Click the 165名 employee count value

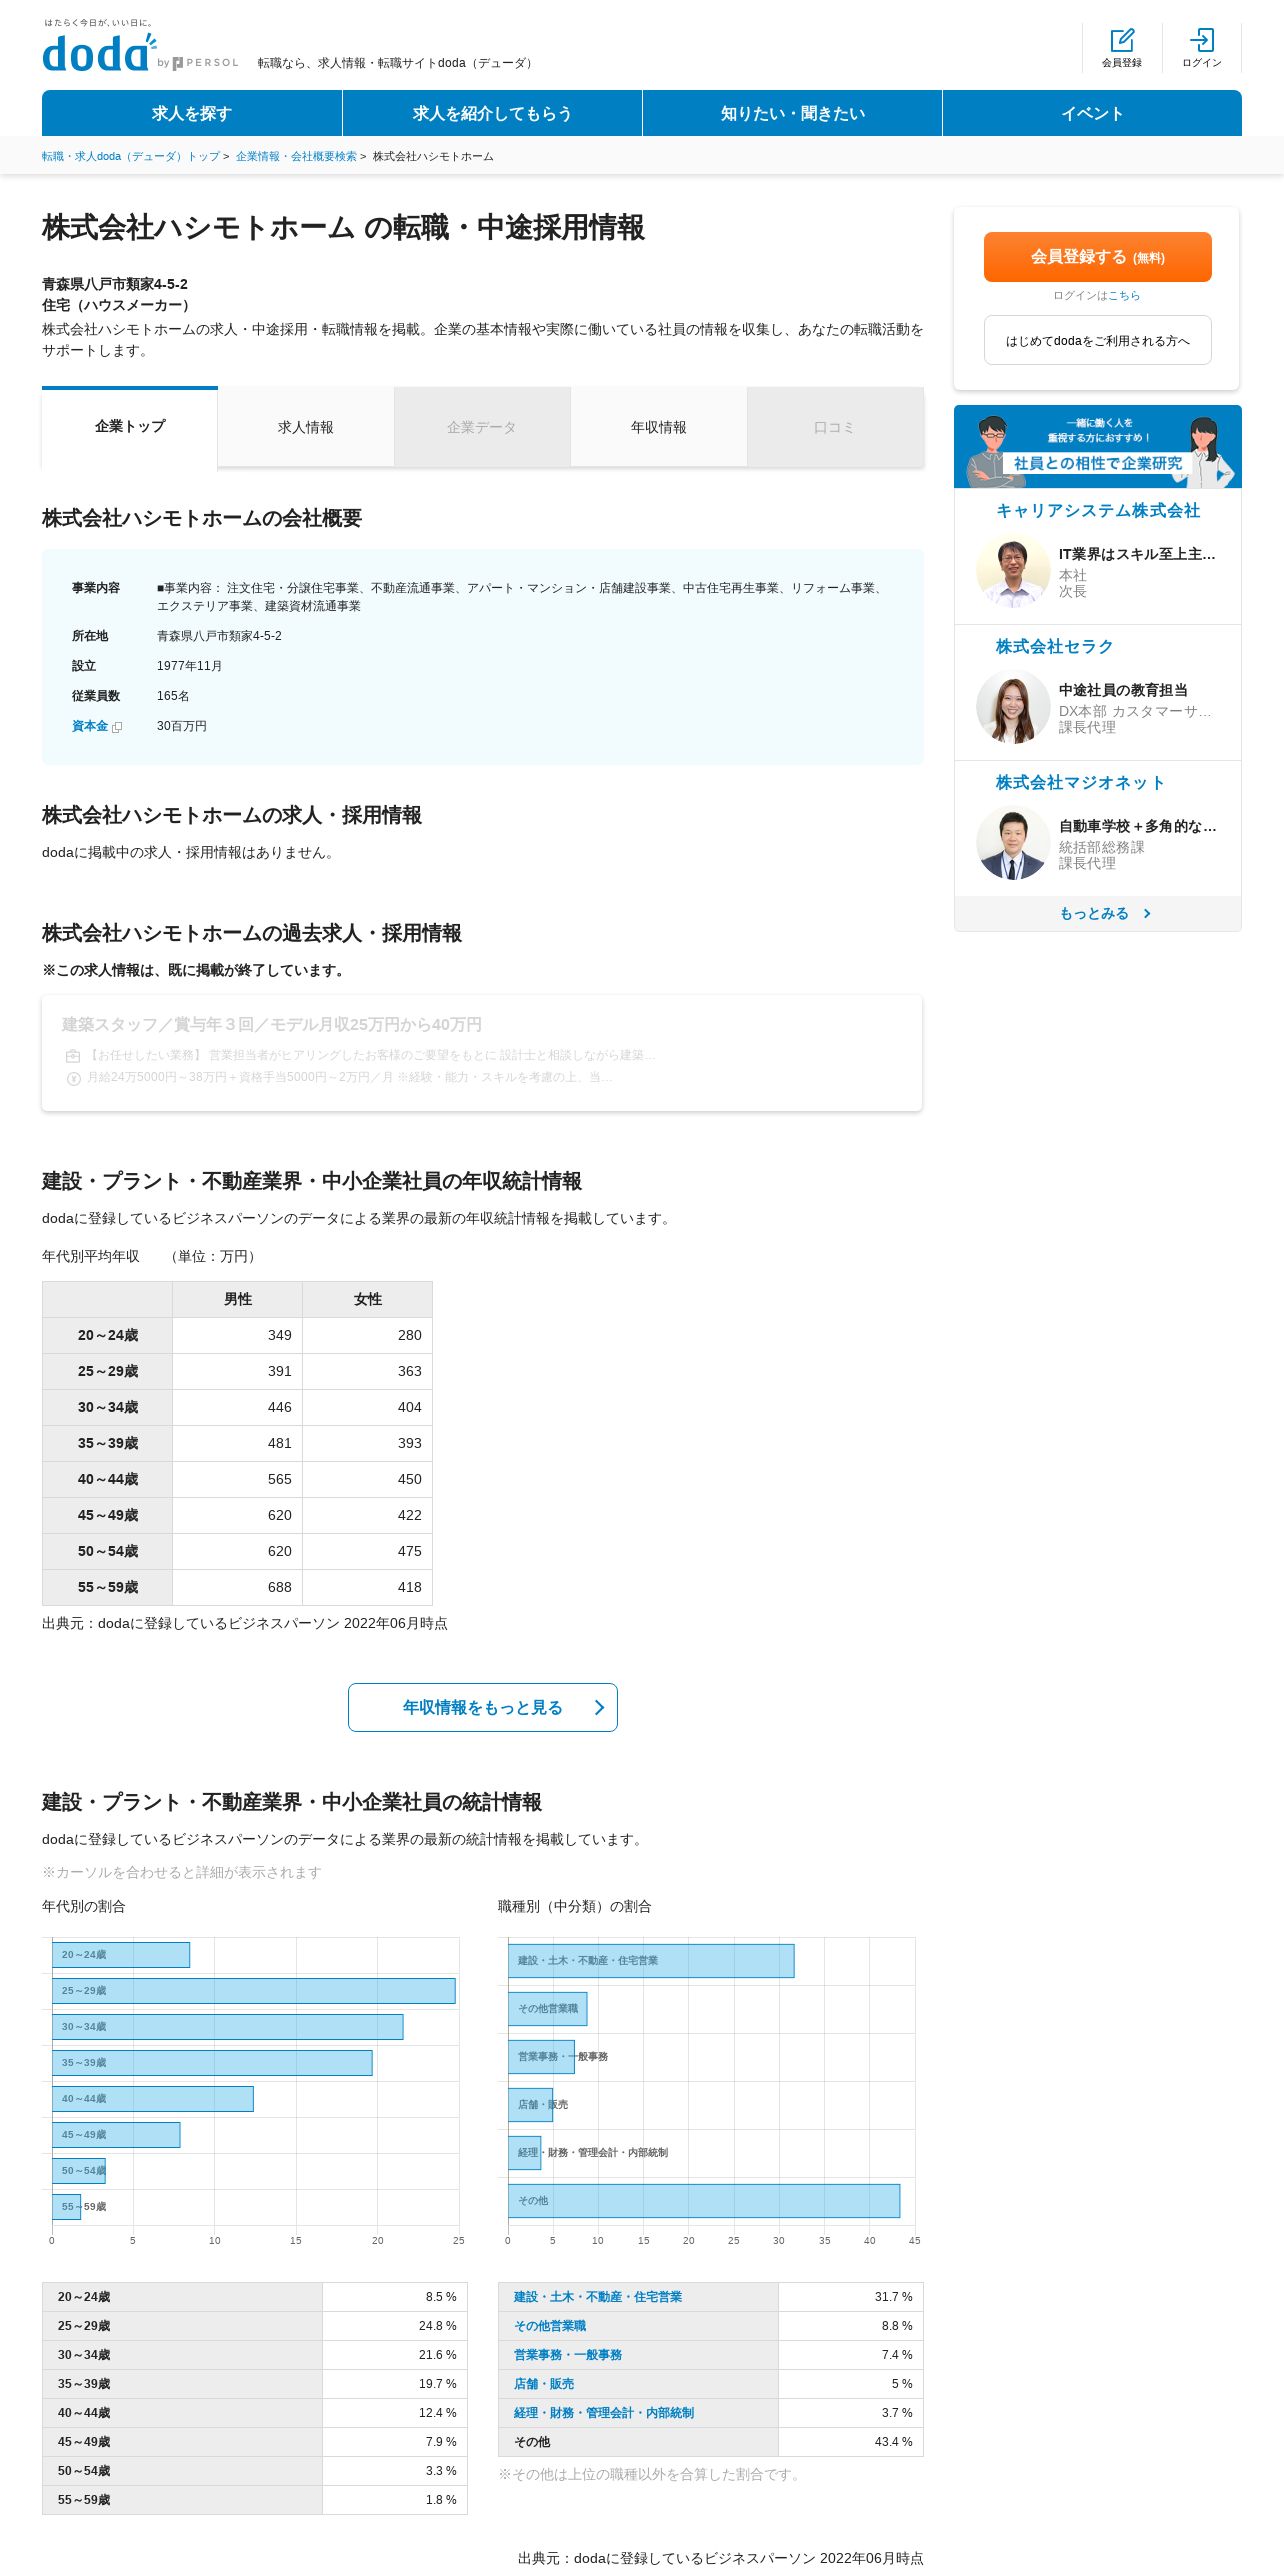click(173, 696)
